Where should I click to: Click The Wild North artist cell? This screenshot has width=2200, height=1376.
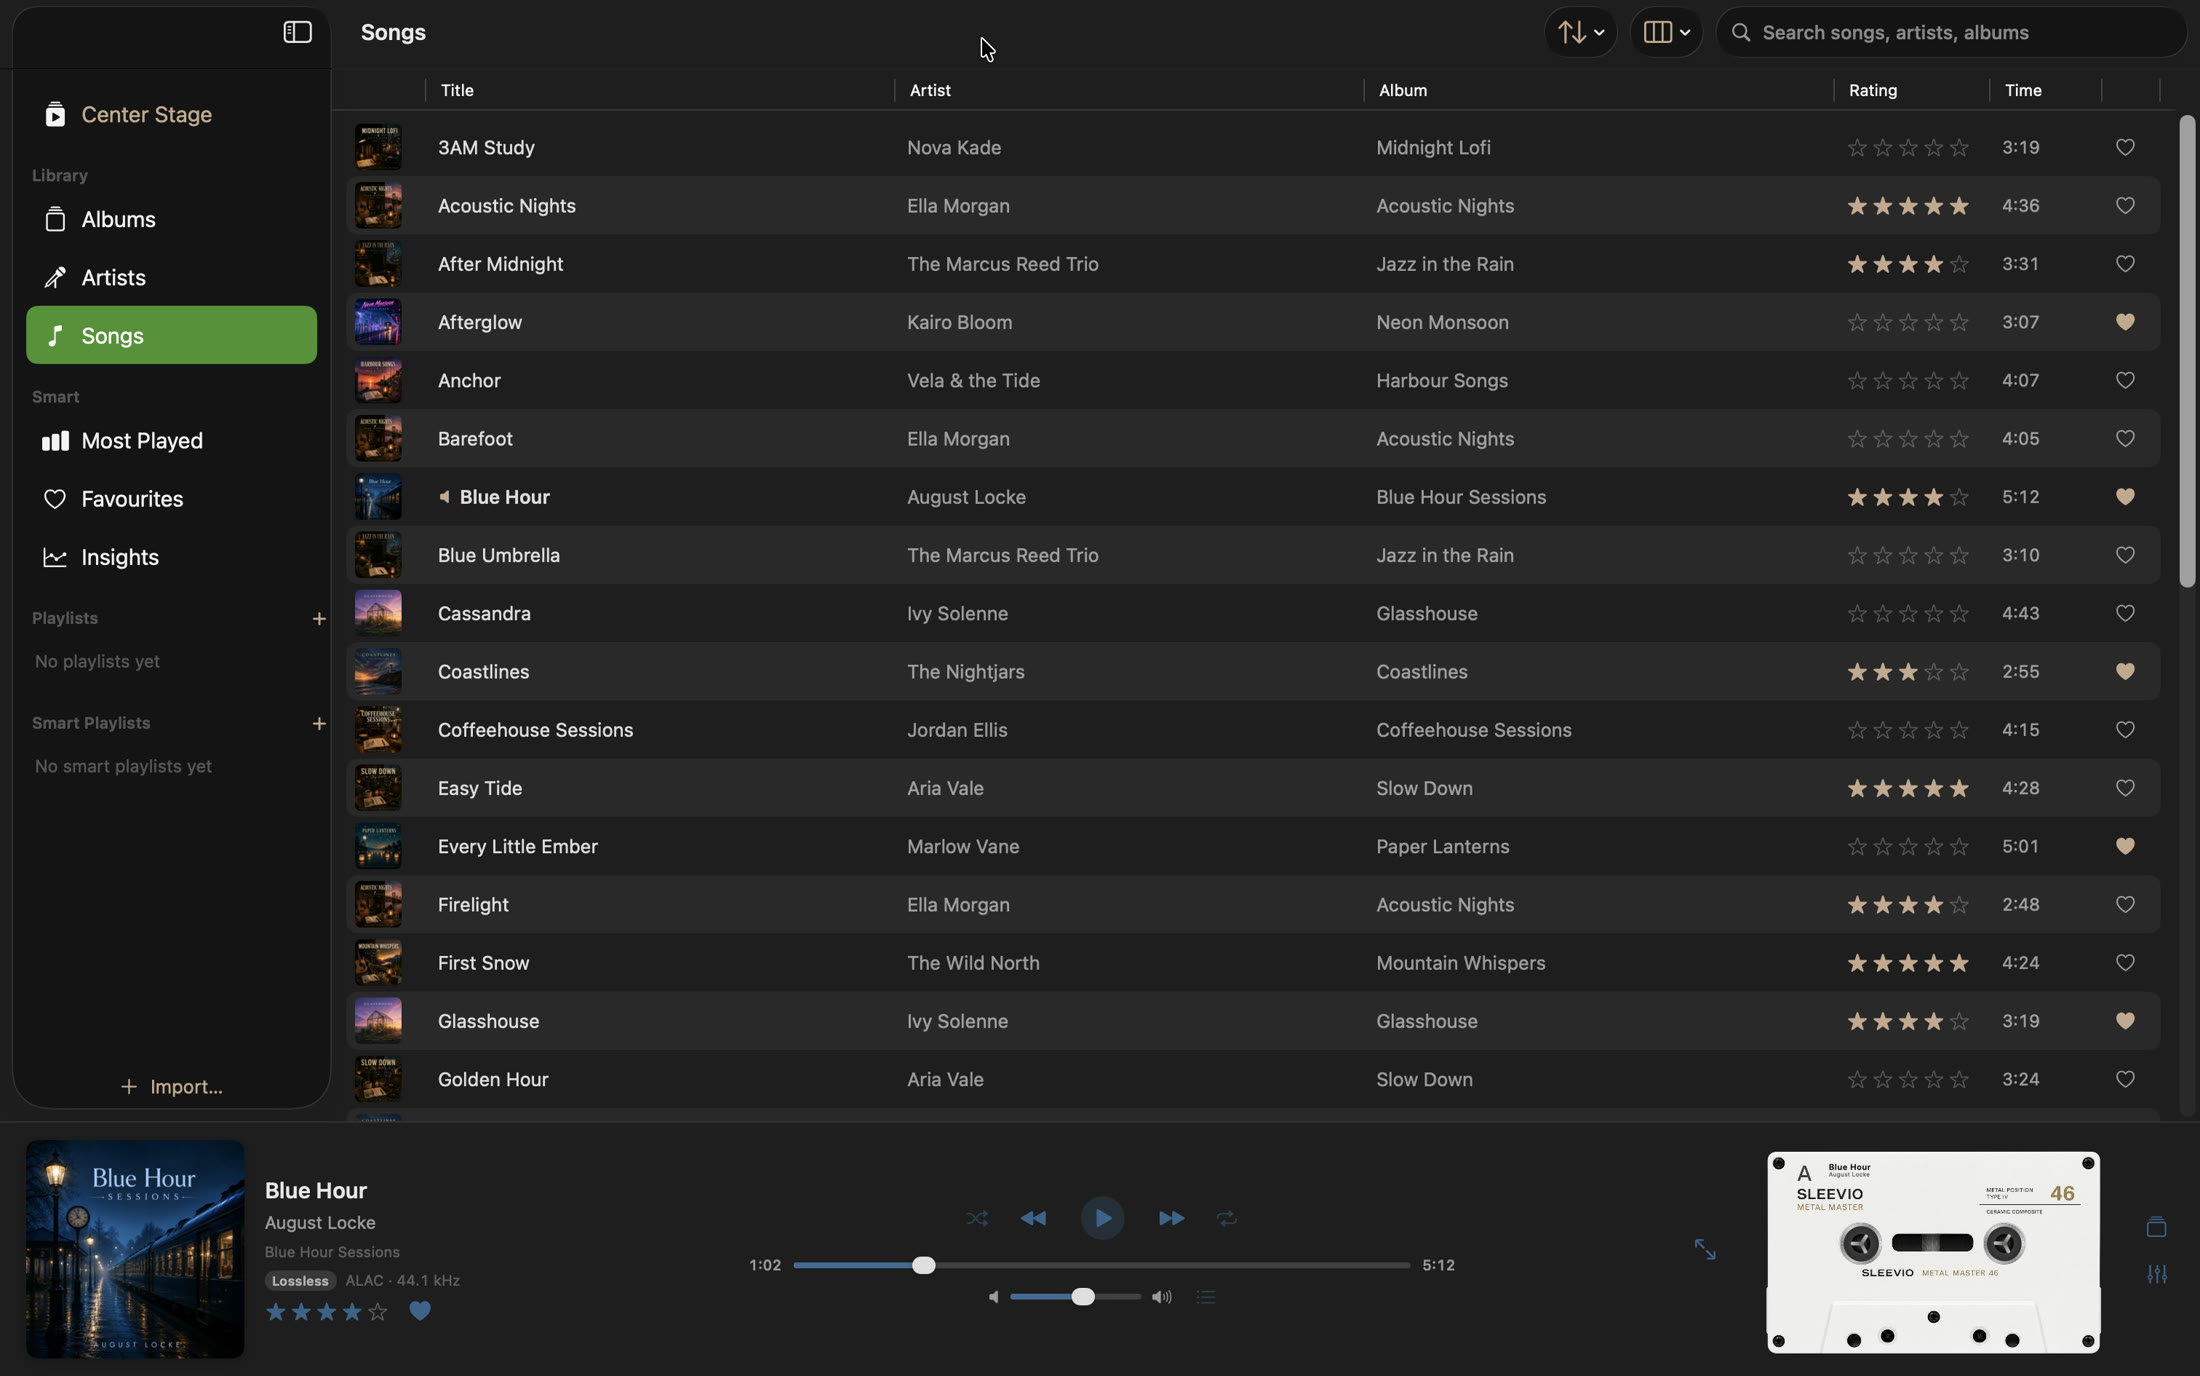973,963
